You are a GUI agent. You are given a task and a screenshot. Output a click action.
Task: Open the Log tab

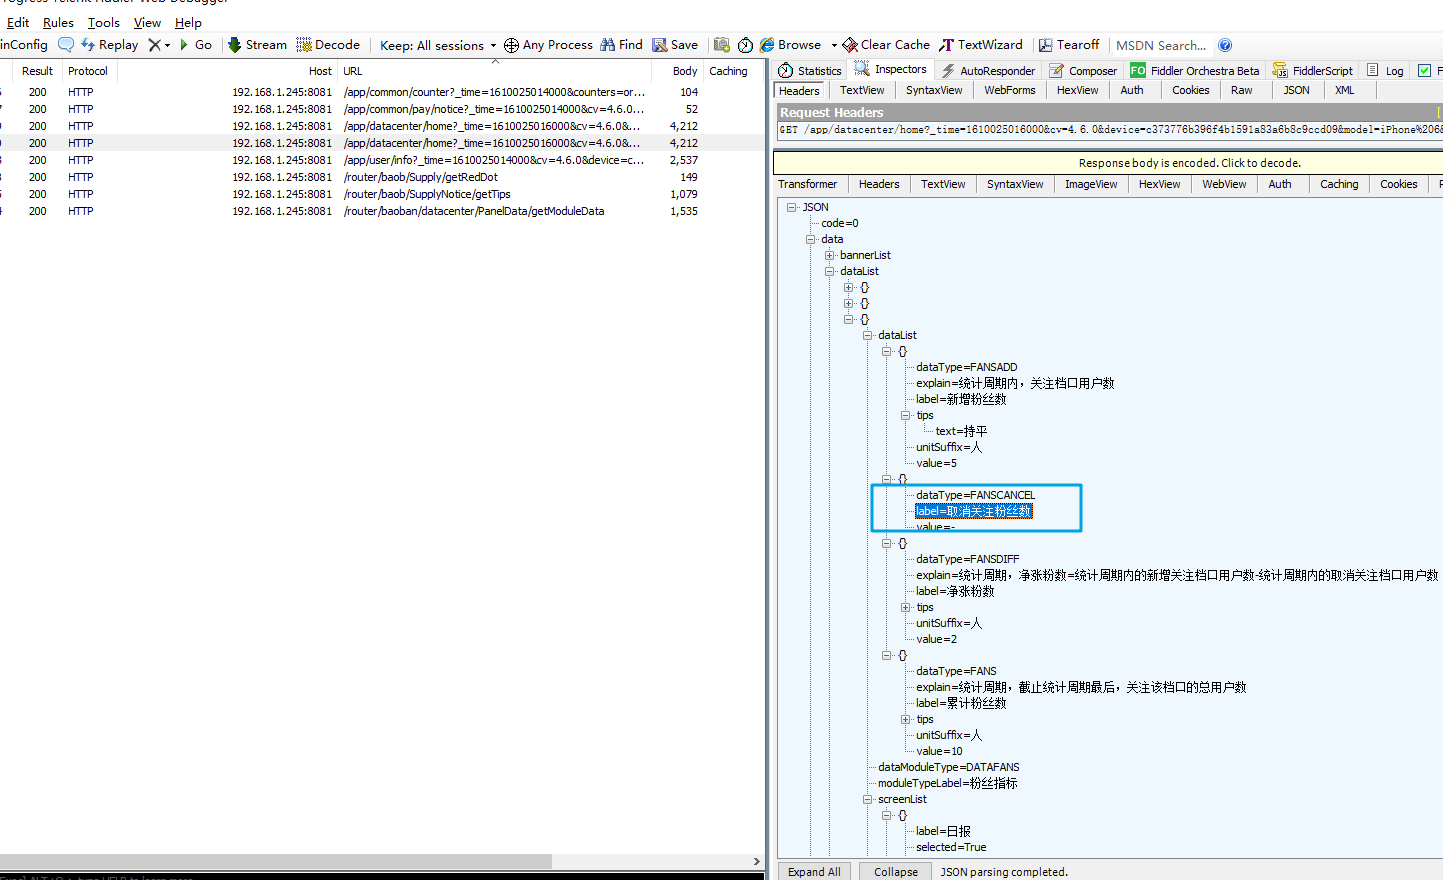(1385, 70)
